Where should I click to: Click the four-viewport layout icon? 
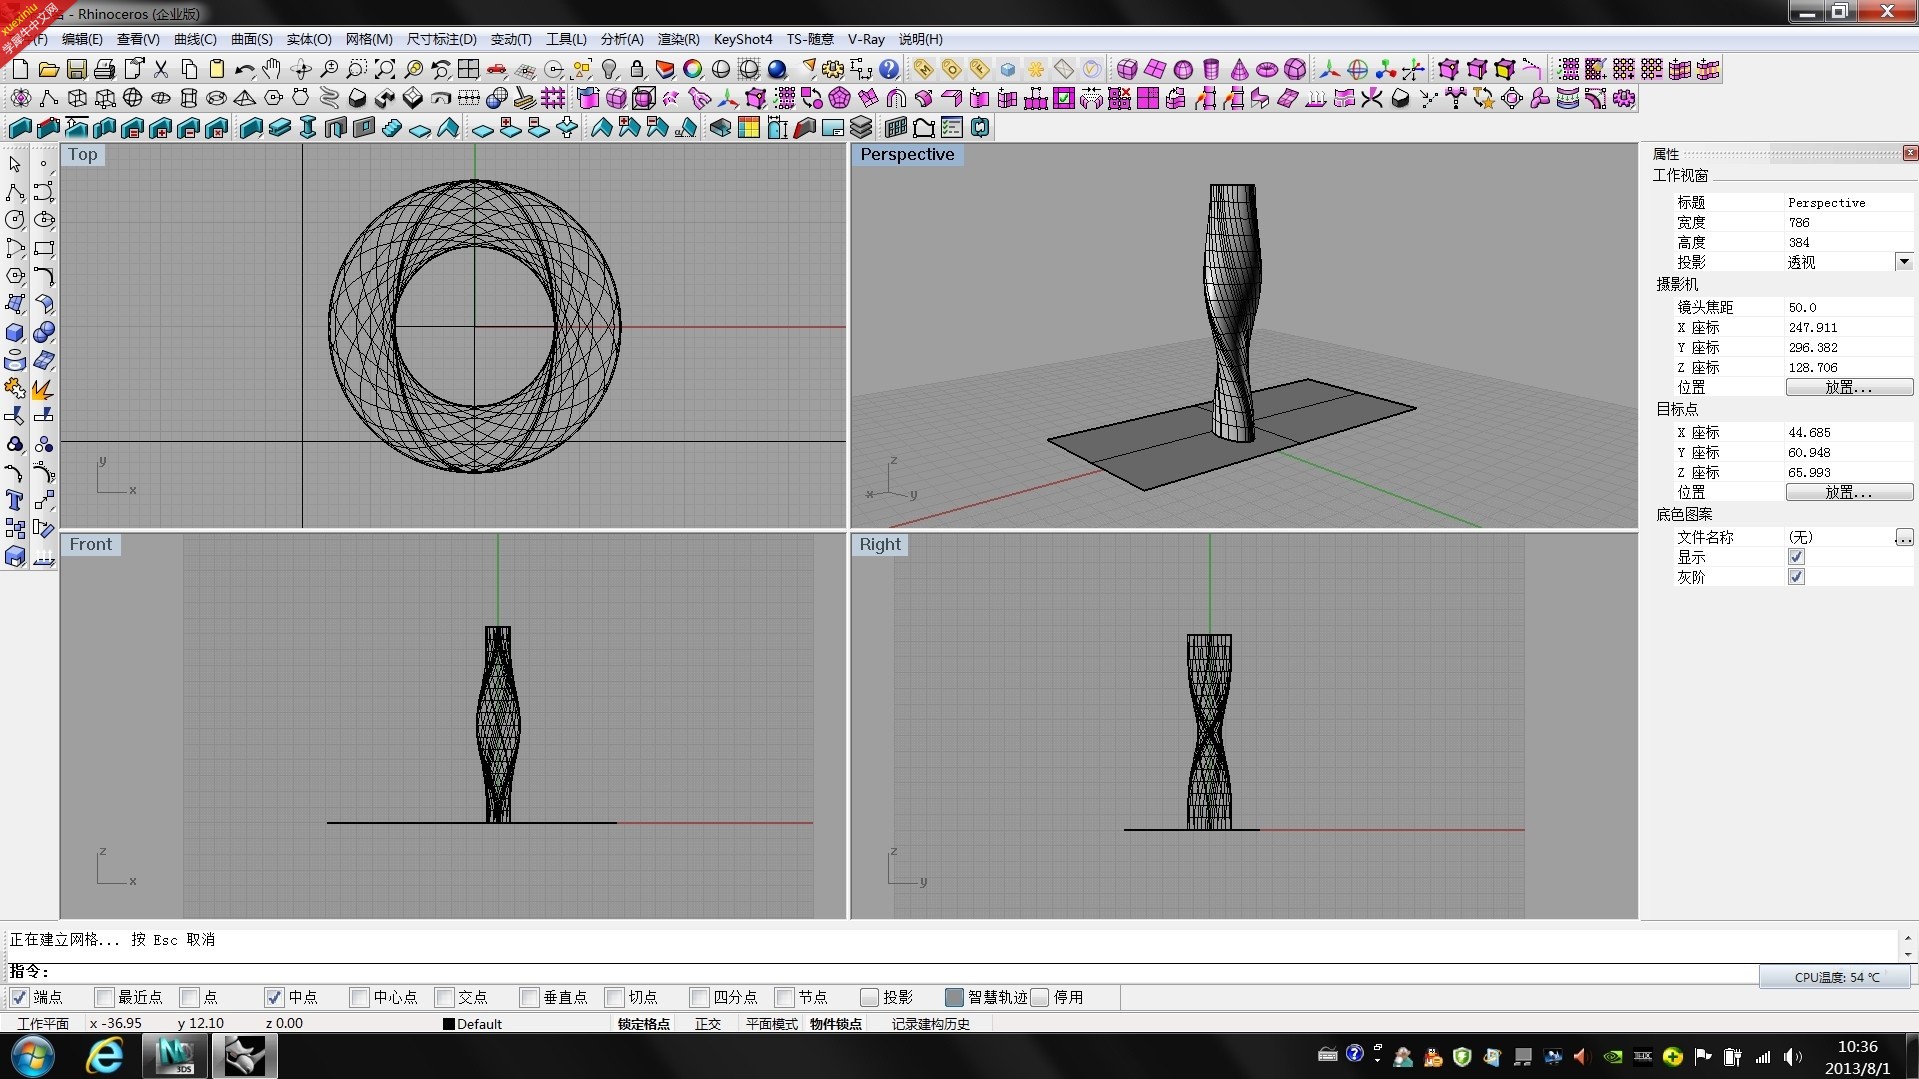[x=468, y=69]
